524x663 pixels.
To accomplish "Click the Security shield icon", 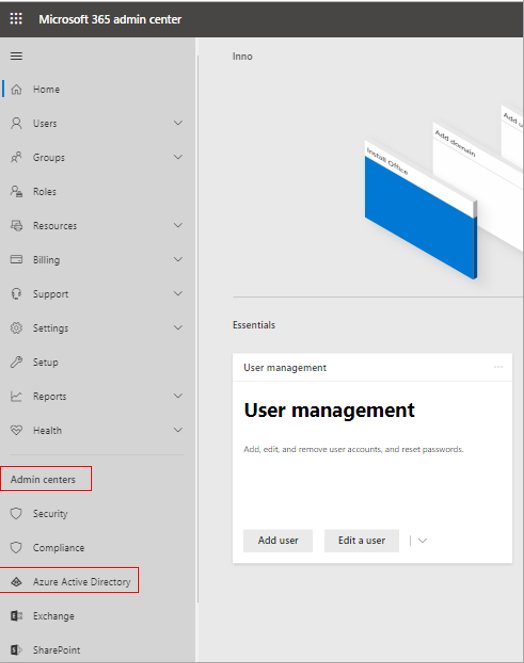I will [x=16, y=513].
